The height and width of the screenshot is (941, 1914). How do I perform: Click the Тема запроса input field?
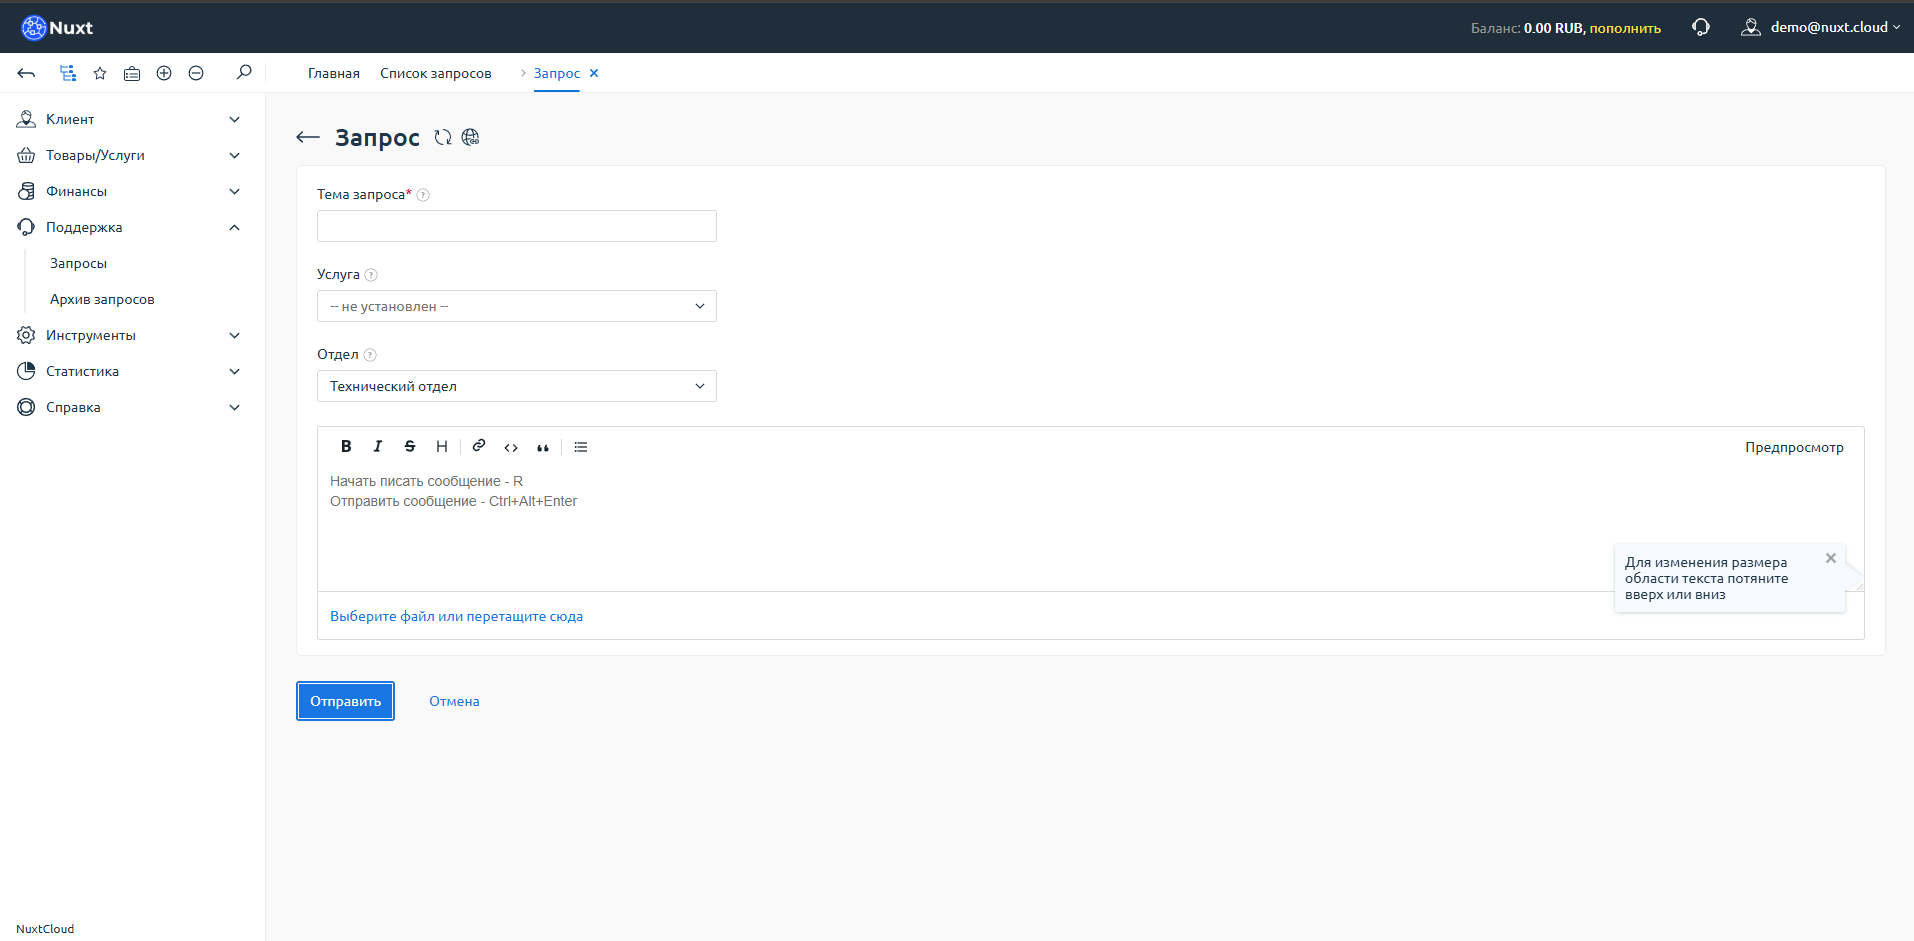(516, 225)
